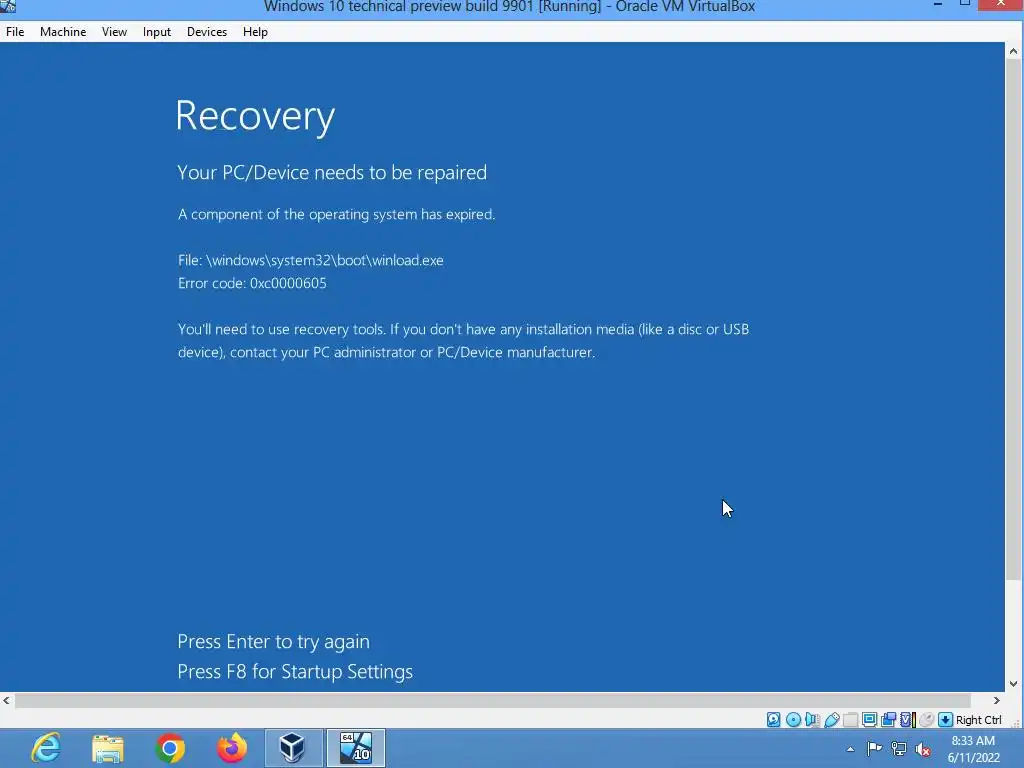Viewport: 1024px width, 768px height.
Task: Open the Machine menu
Action: pyautogui.click(x=63, y=31)
